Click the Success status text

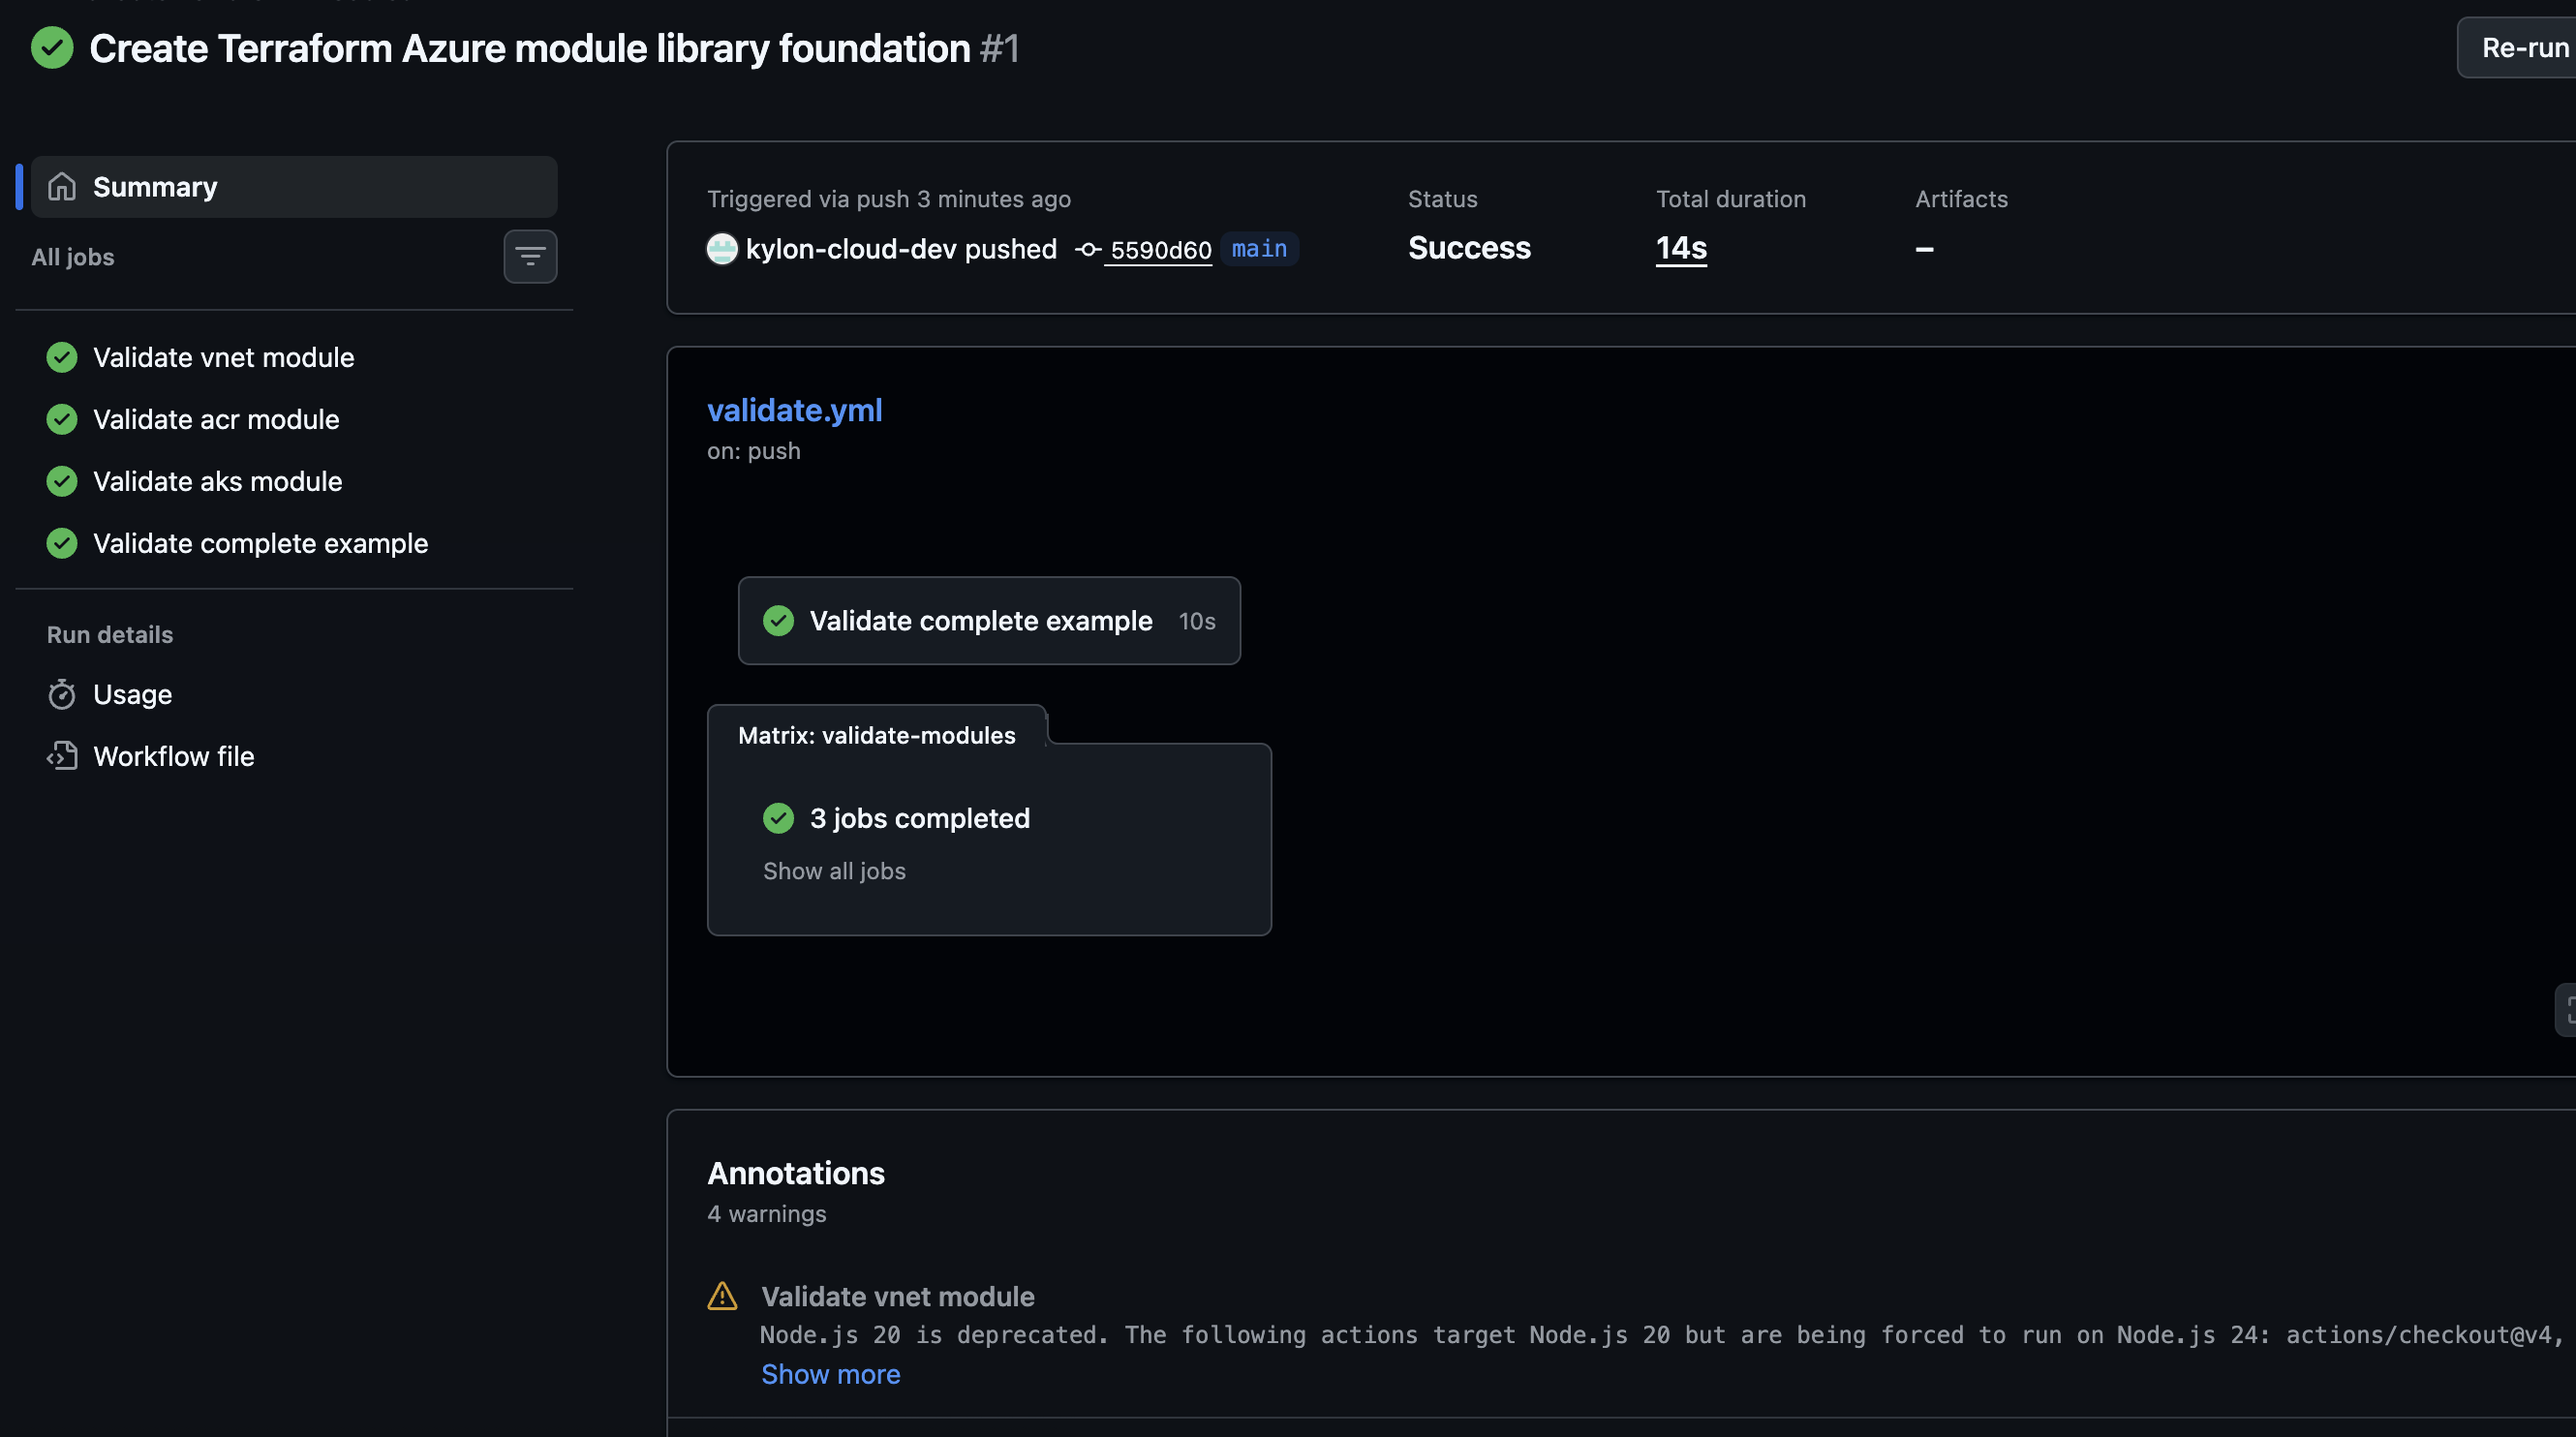pos(1469,248)
